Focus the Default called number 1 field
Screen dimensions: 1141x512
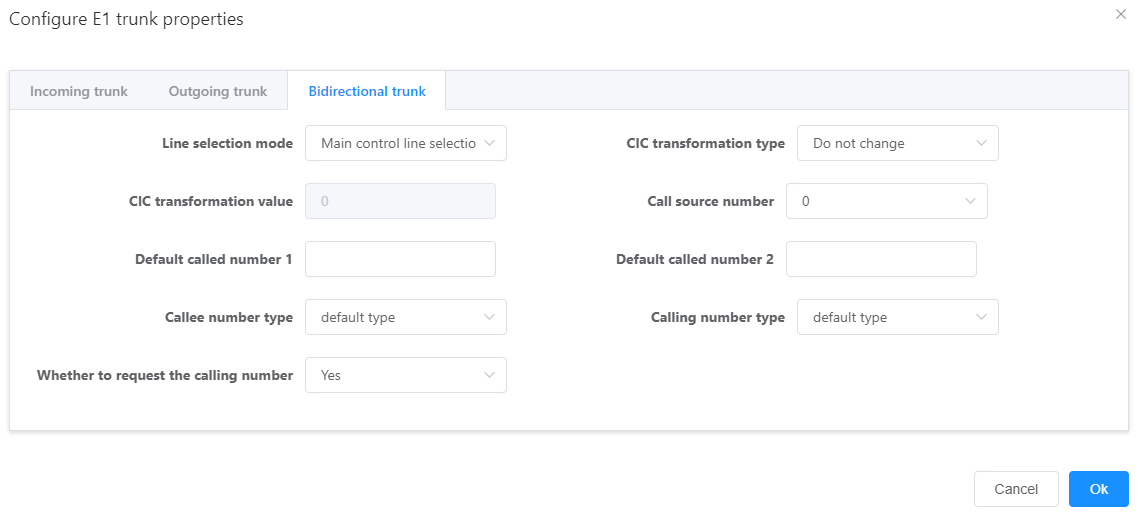coord(400,260)
